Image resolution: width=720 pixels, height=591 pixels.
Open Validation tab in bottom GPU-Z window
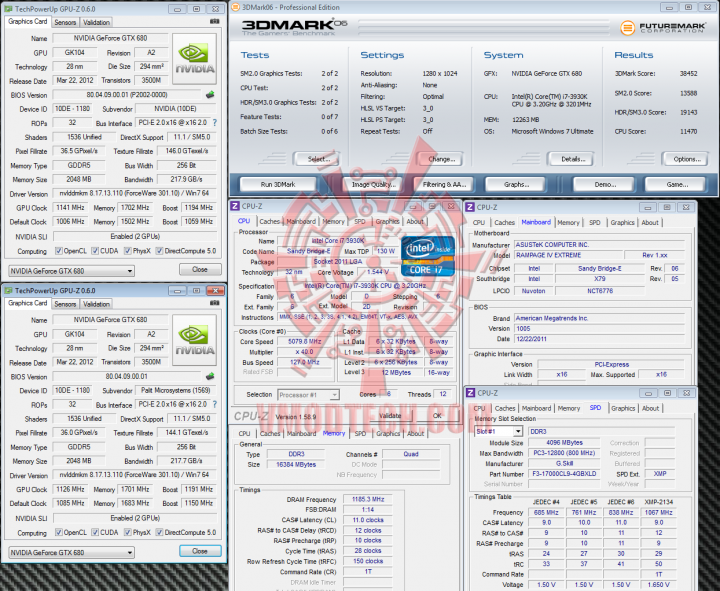tap(96, 304)
